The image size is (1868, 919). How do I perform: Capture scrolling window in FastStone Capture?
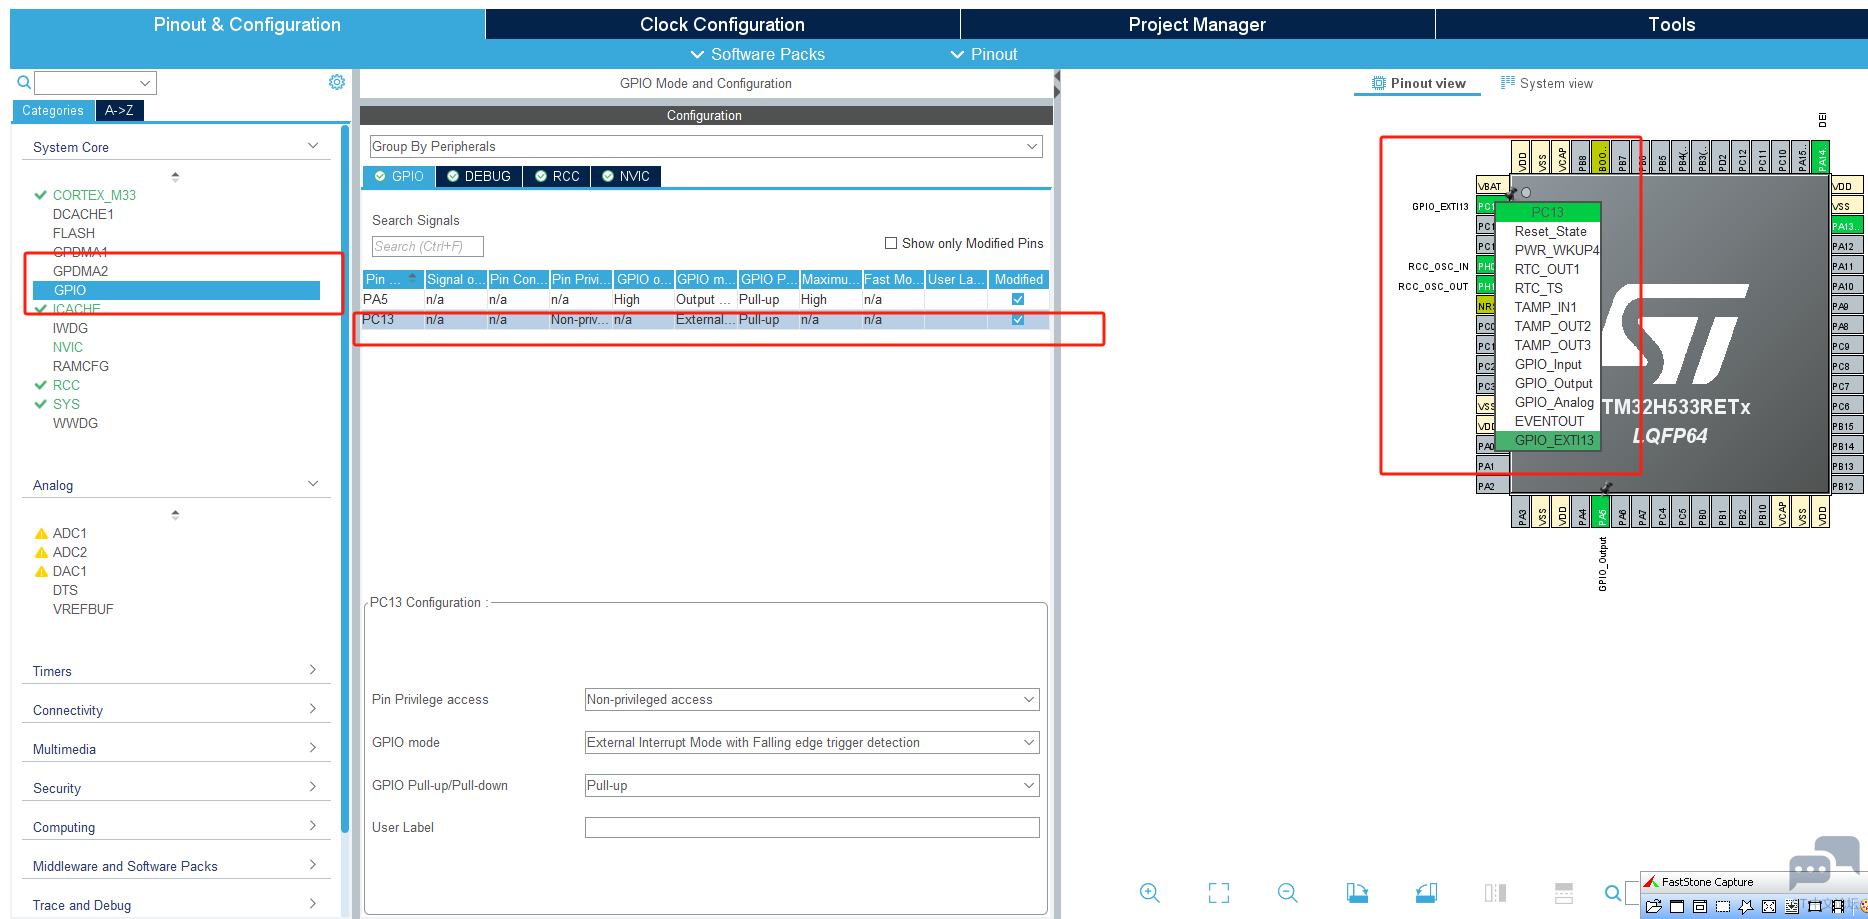point(1792,907)
